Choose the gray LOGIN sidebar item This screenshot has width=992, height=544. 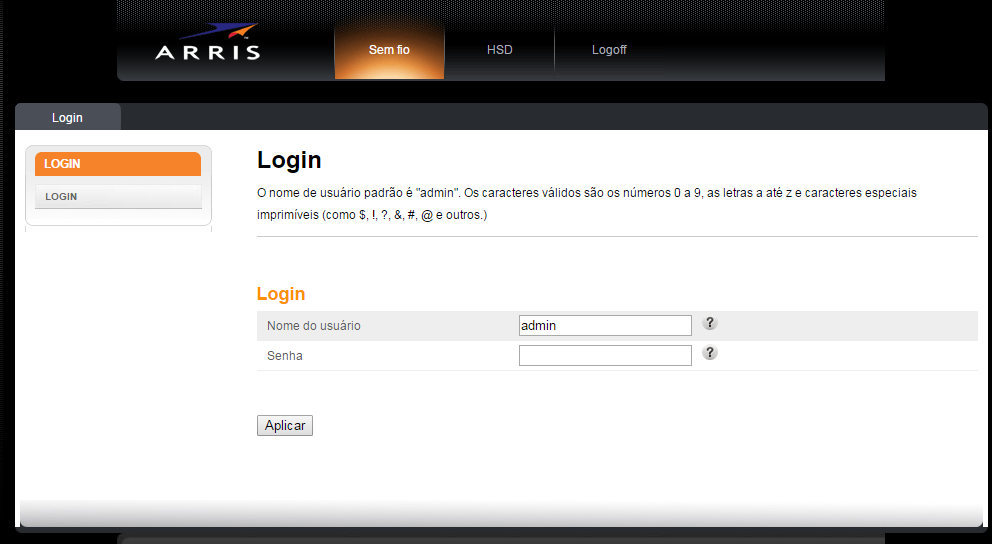118,197
